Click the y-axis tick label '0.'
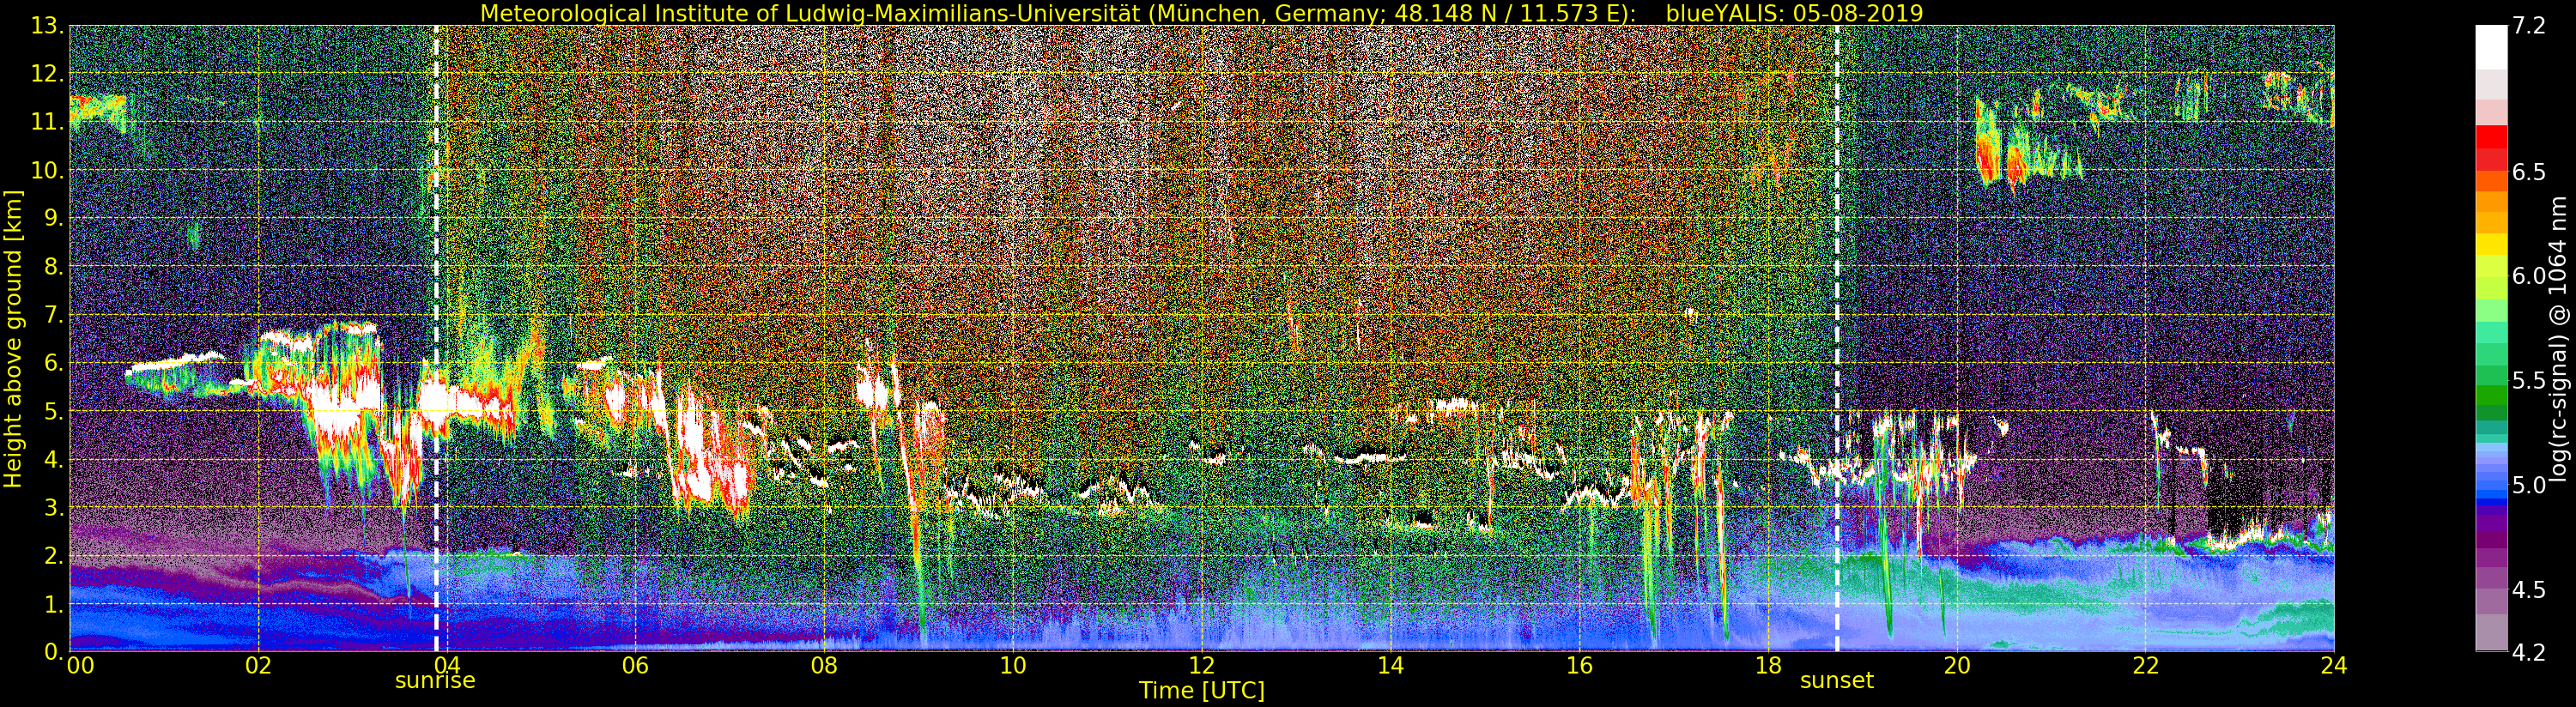This screenshot has height=707, width=2576. 53,651
